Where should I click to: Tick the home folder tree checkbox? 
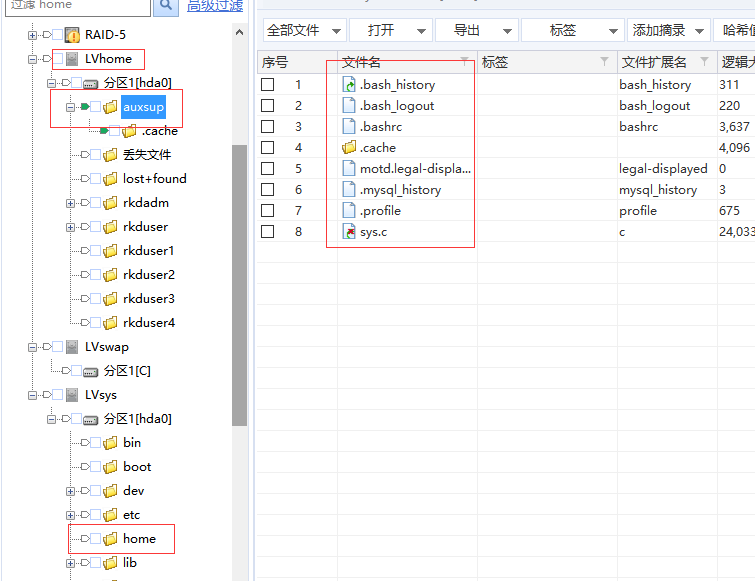96,539
